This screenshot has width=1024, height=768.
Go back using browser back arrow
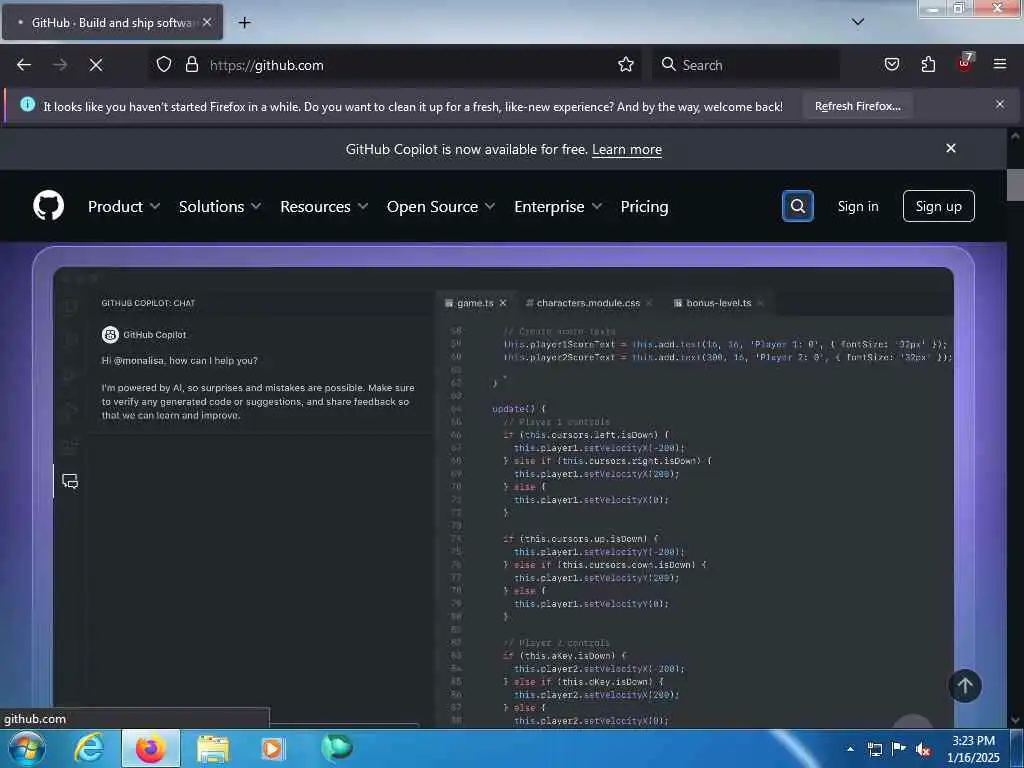pos(24,65)
